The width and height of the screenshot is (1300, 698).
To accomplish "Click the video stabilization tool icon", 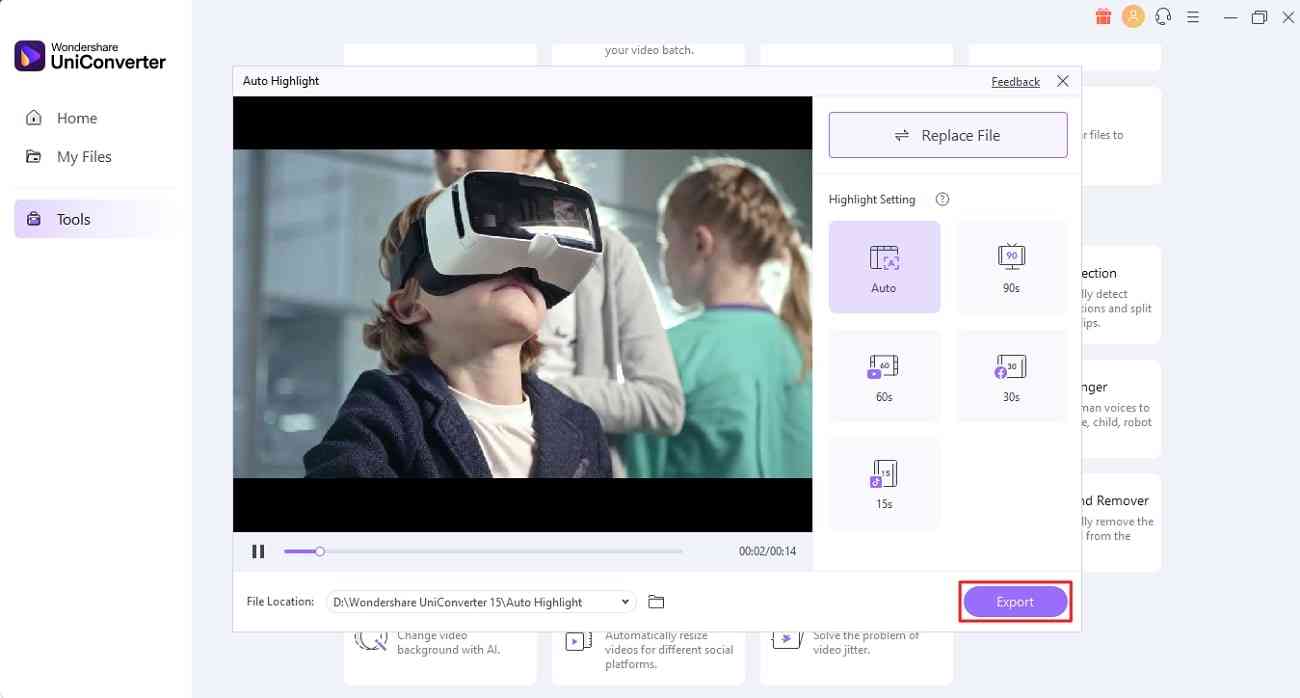I will [x=787, y=639].
